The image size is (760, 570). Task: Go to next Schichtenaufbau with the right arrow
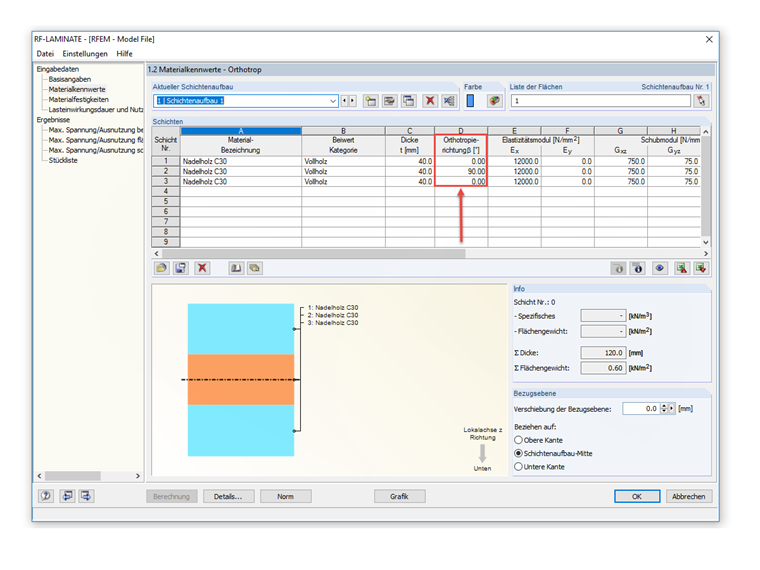click(352, 101)
